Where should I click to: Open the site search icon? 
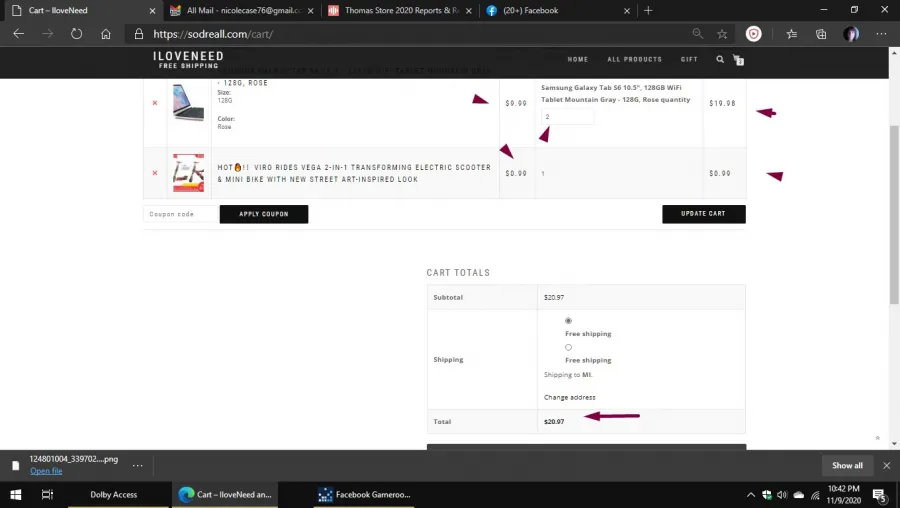coord(720,59)
